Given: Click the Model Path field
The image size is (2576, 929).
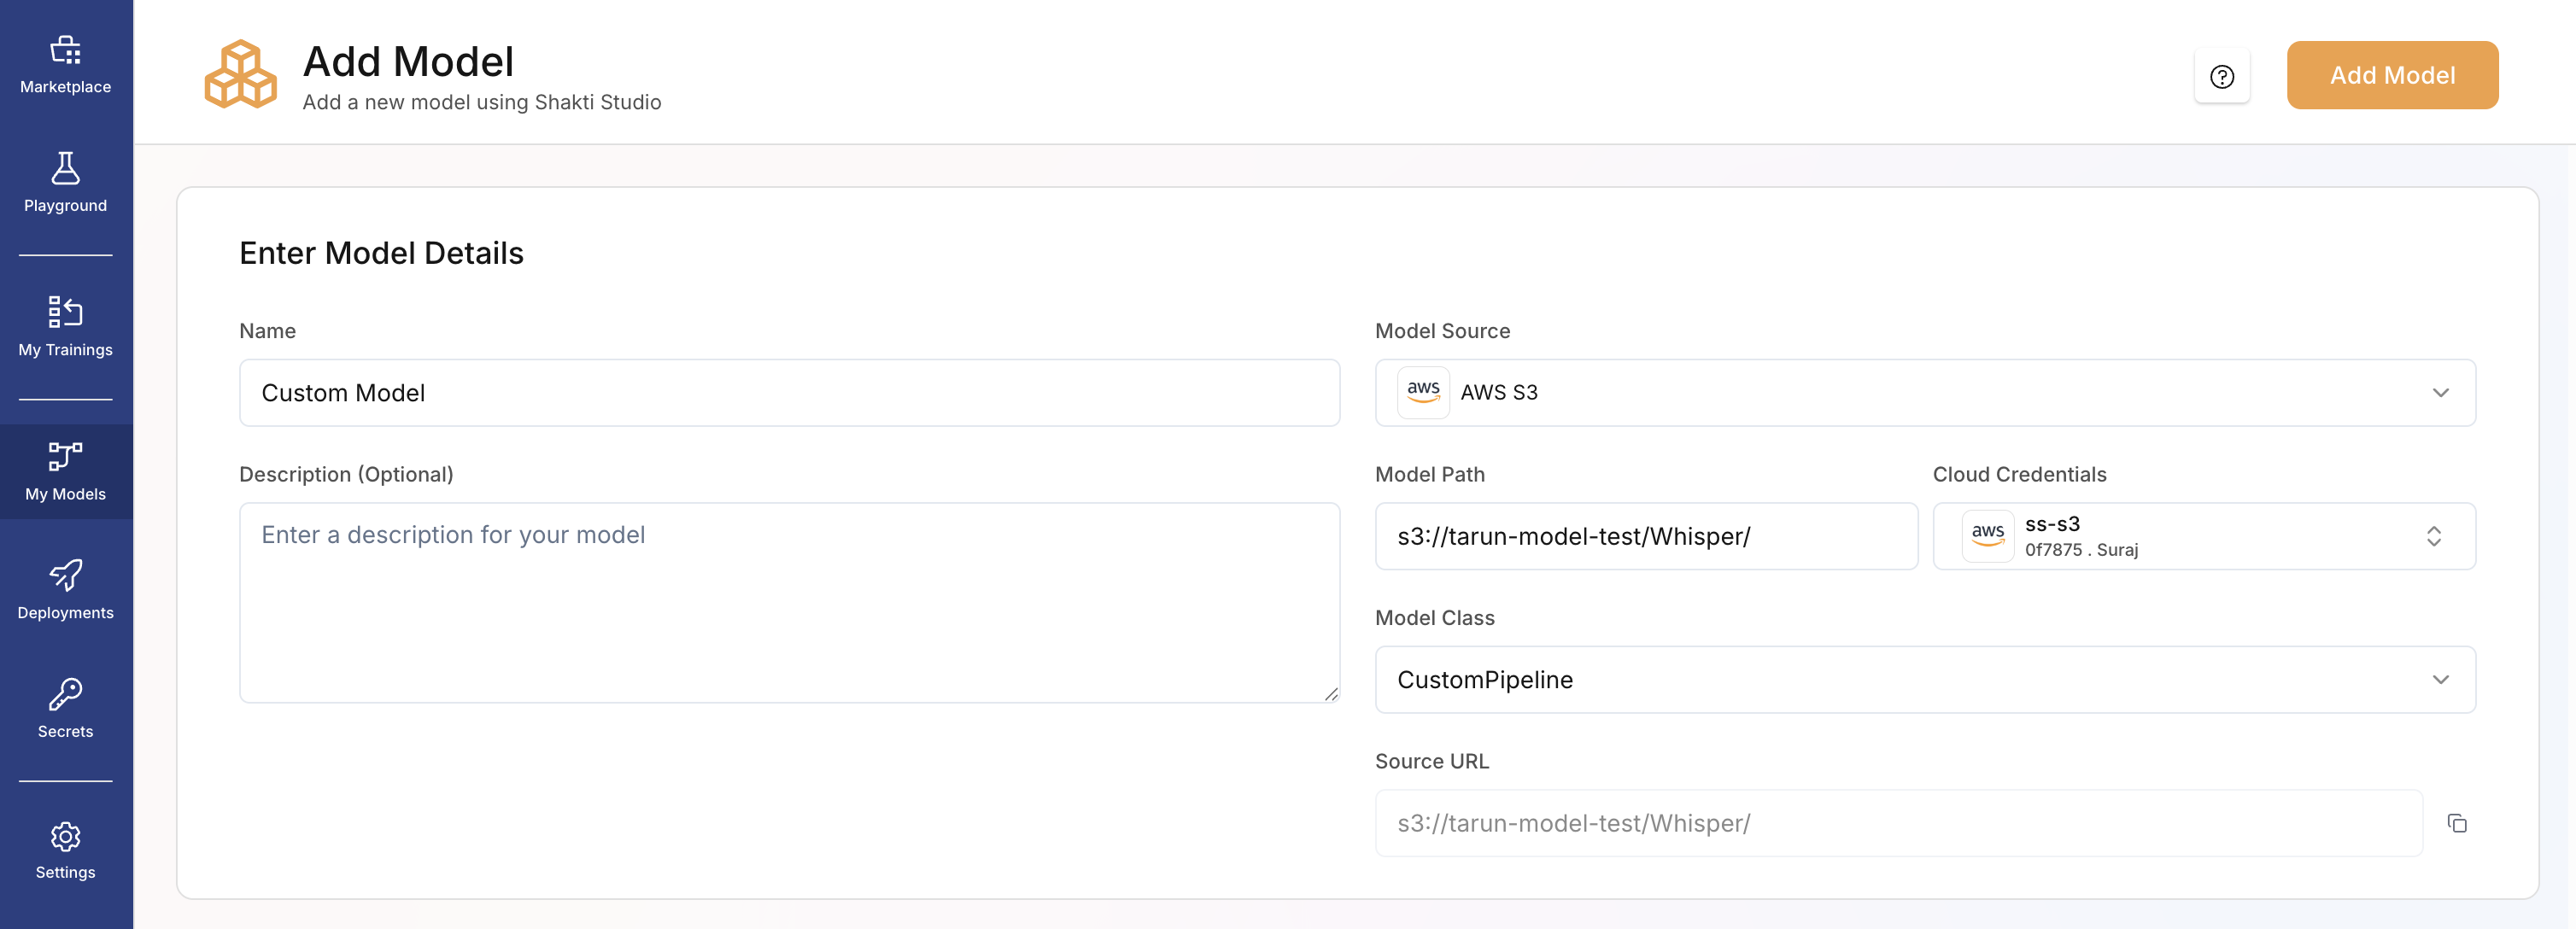Looking at the screenshot, I should tap(1645, 536).
